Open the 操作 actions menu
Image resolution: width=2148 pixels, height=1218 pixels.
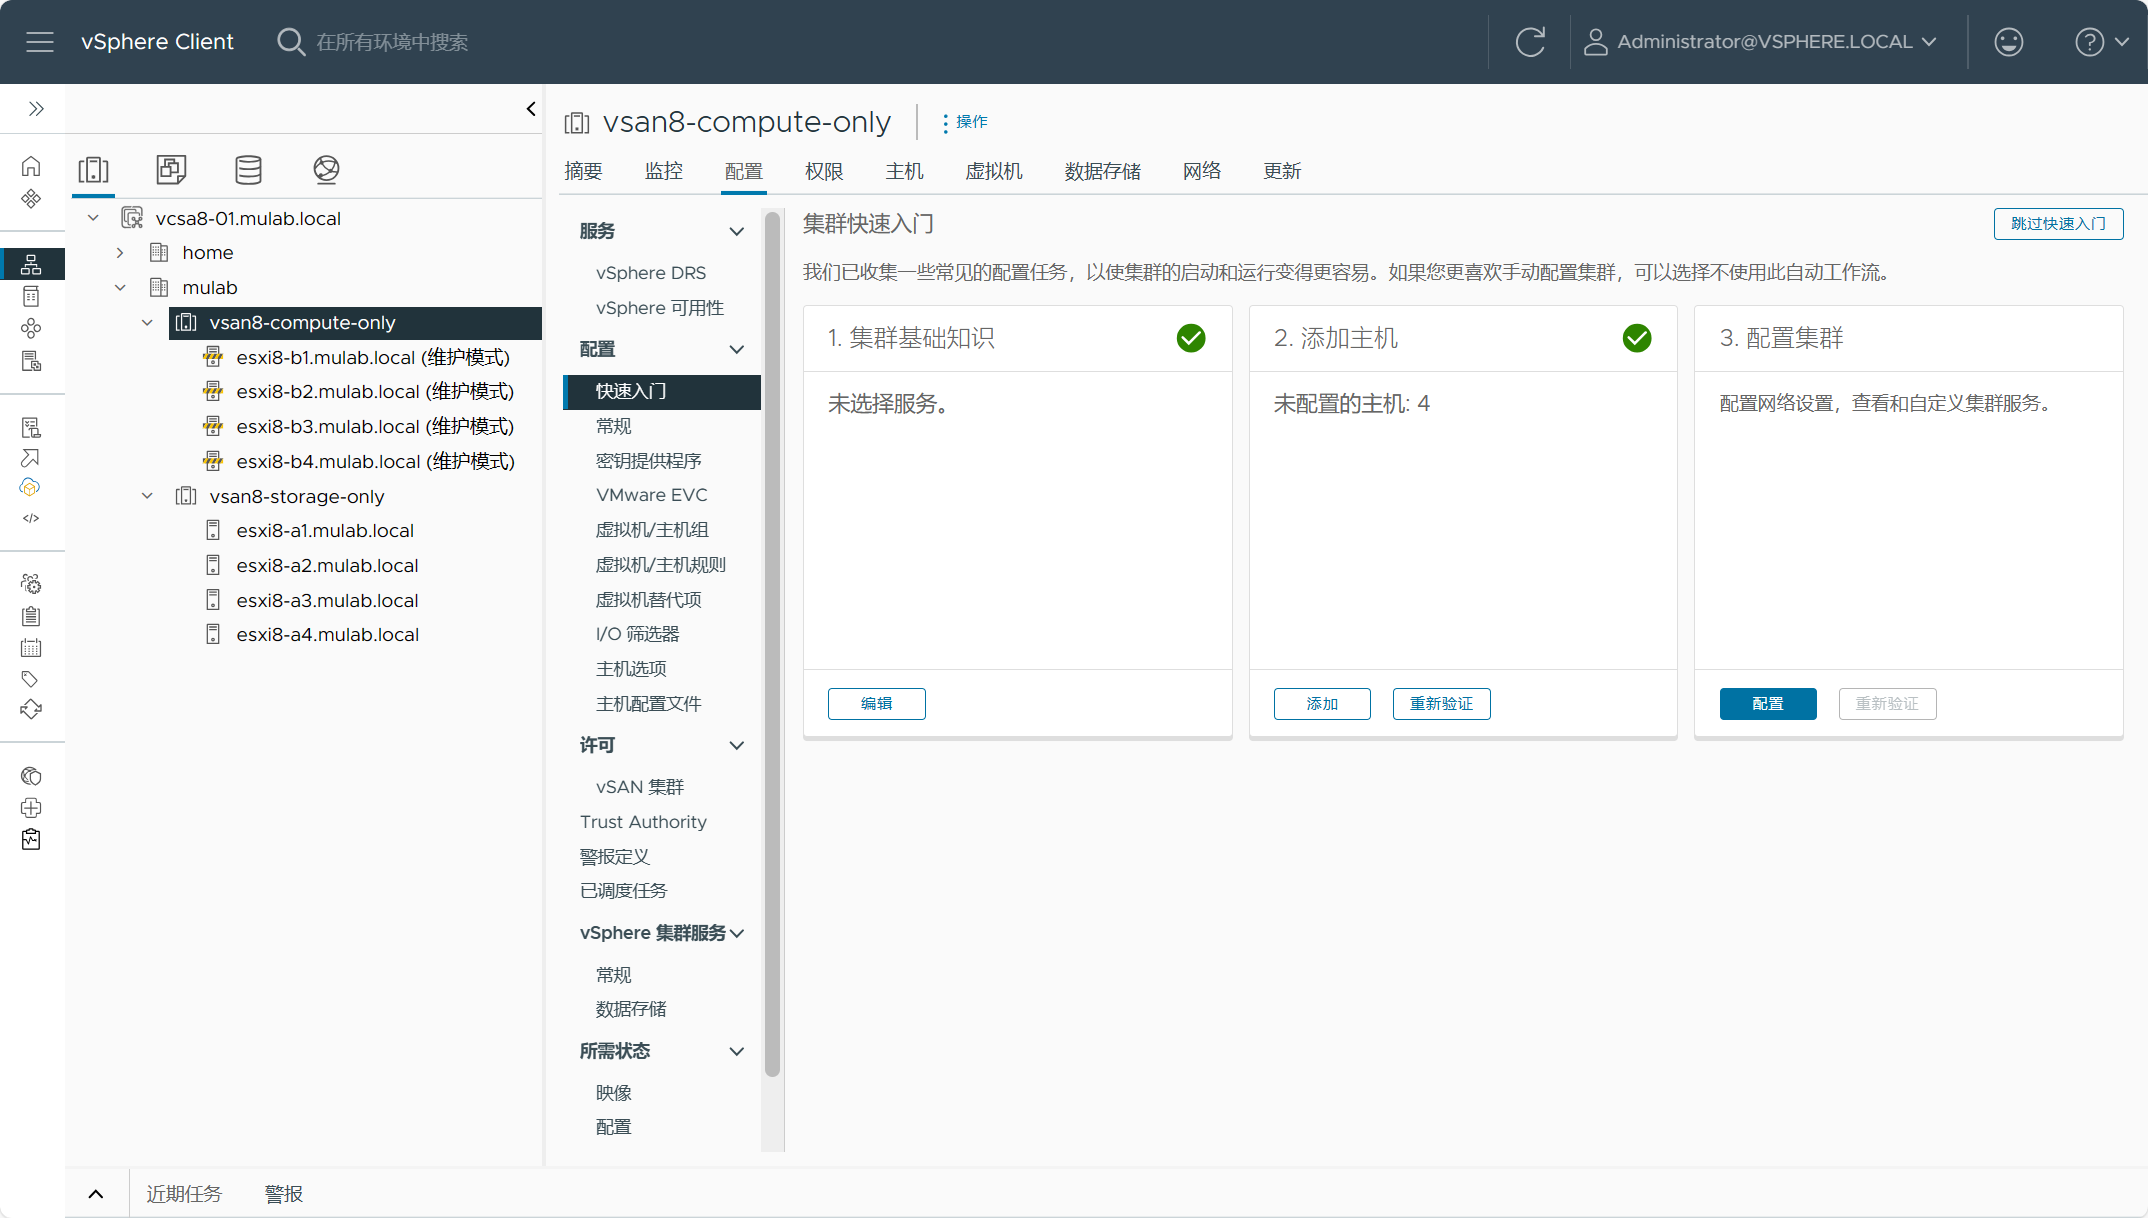tap(964, 122)
